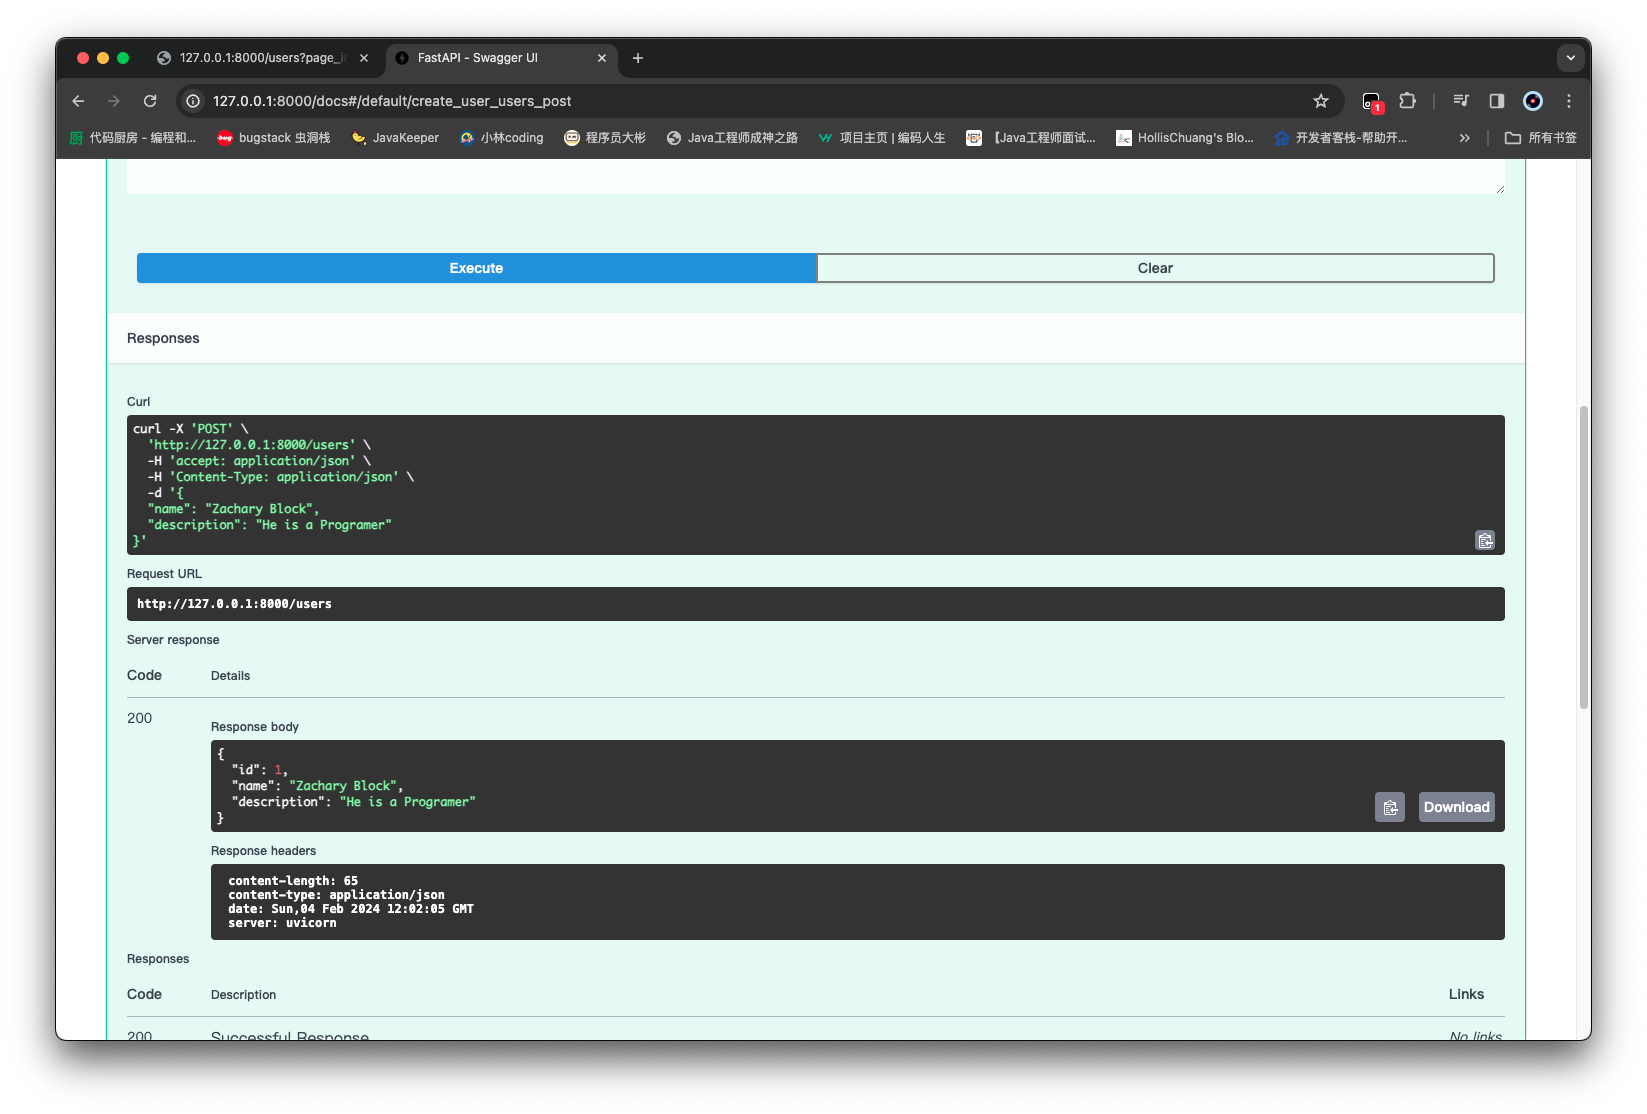Screen dimensions: 1647x1114
Task: Download the response body
Action: pos(1456,807)
